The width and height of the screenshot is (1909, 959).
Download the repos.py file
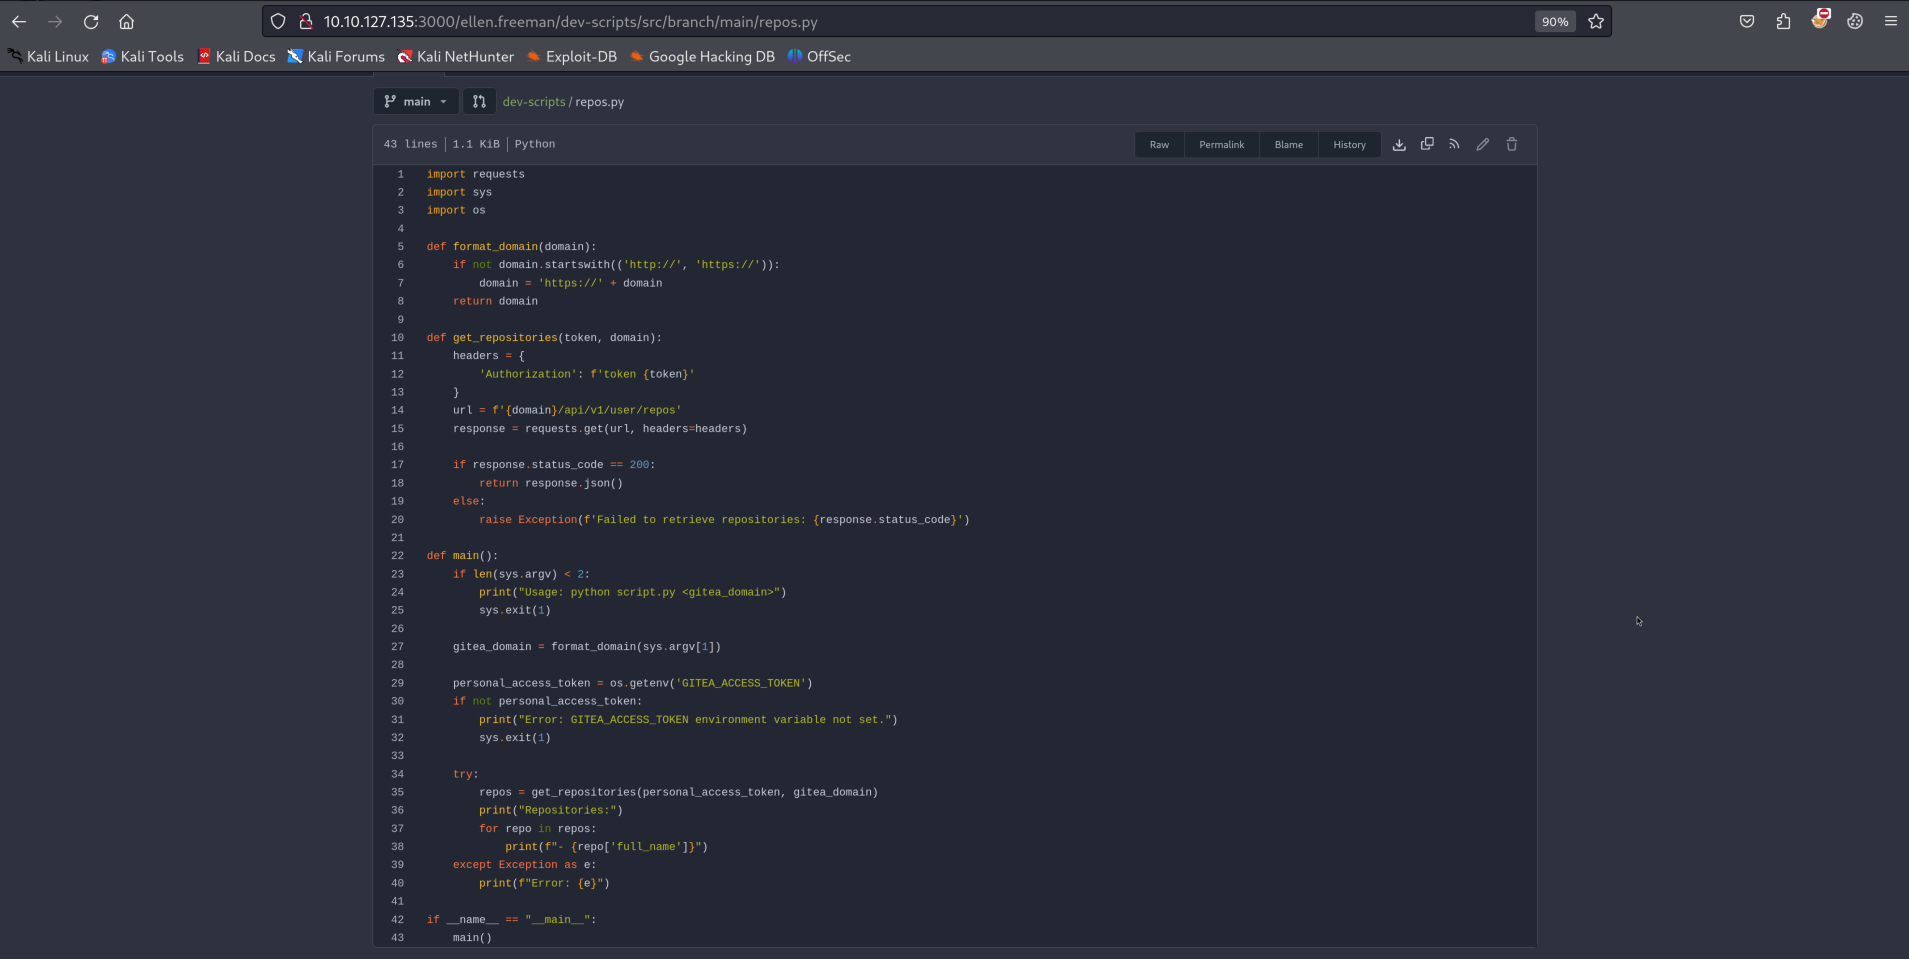tap(1399, 145)
